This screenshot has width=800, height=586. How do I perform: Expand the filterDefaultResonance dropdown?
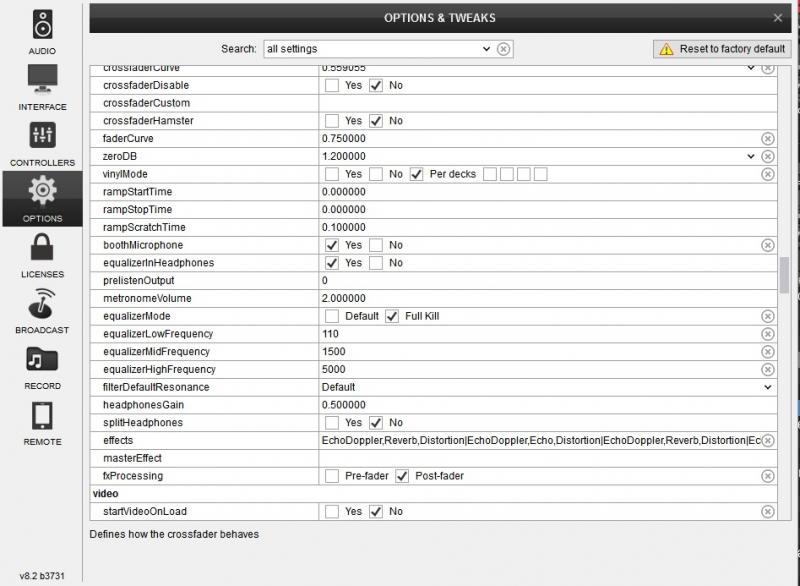[x=767, y=387]
